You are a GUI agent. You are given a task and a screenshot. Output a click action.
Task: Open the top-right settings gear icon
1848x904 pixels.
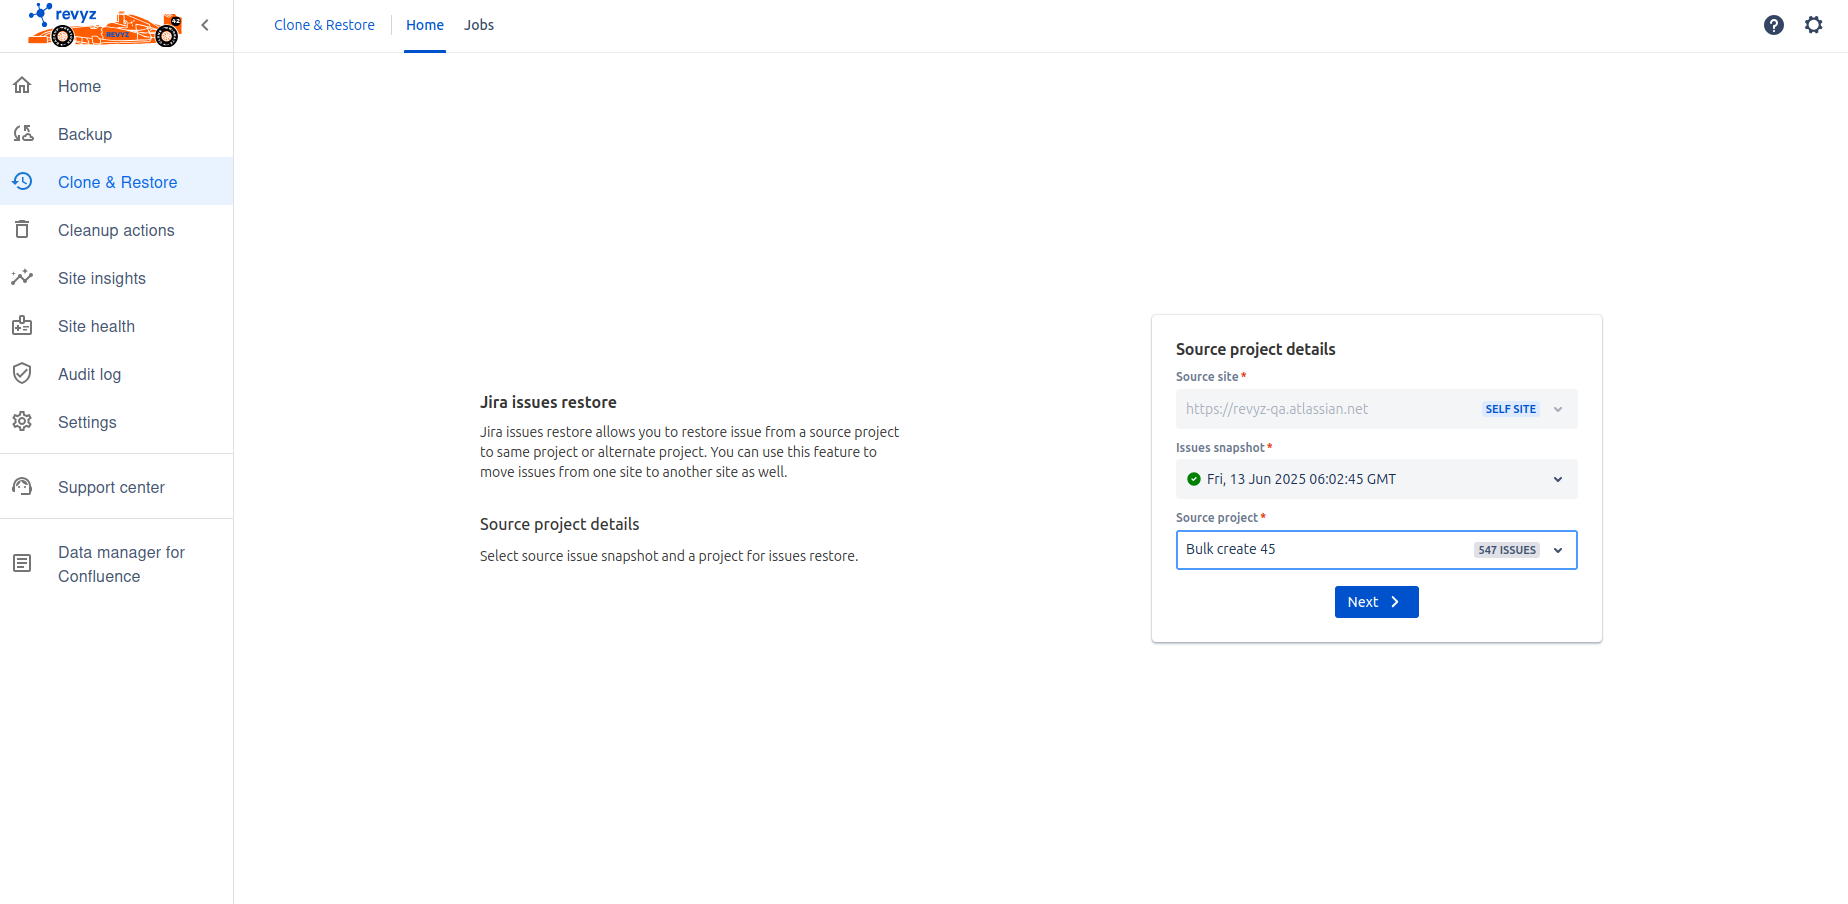(1813, 25)
